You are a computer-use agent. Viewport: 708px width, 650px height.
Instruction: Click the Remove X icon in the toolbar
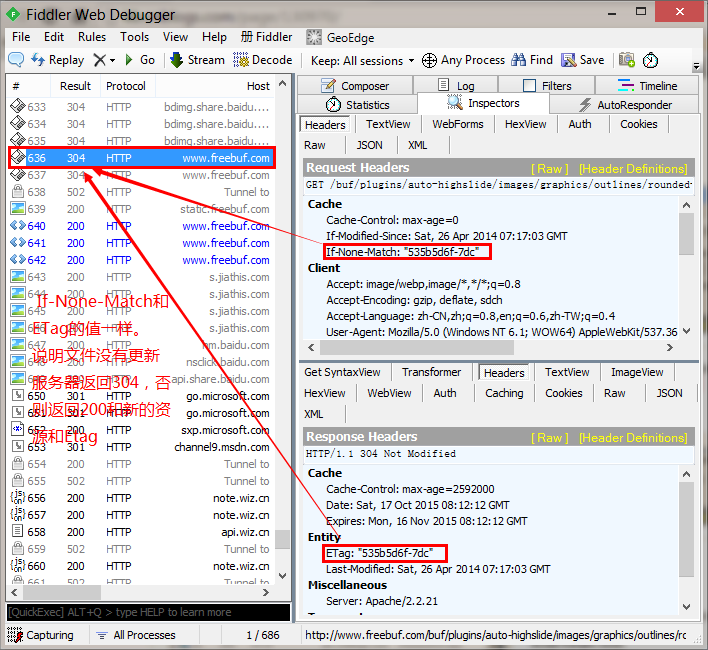pos(99,60)
